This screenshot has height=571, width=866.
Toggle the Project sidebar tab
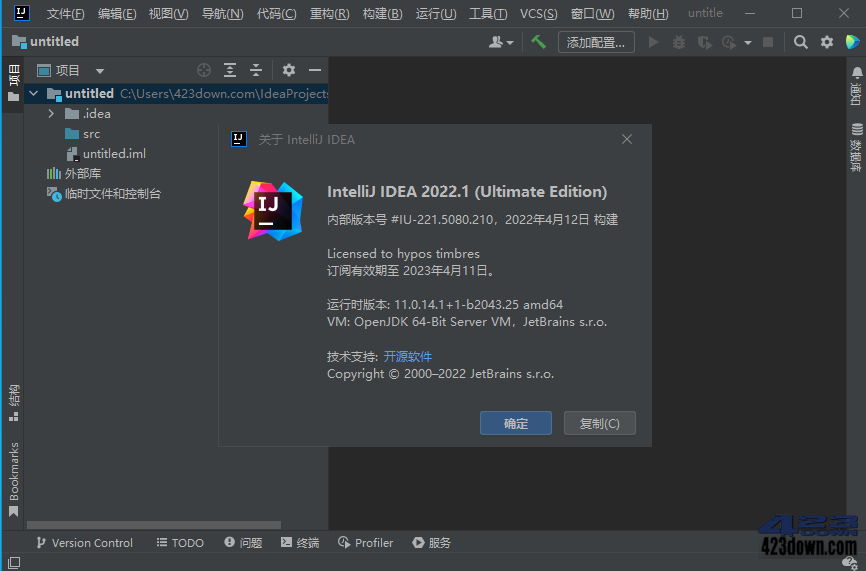(x=14, y=83)
